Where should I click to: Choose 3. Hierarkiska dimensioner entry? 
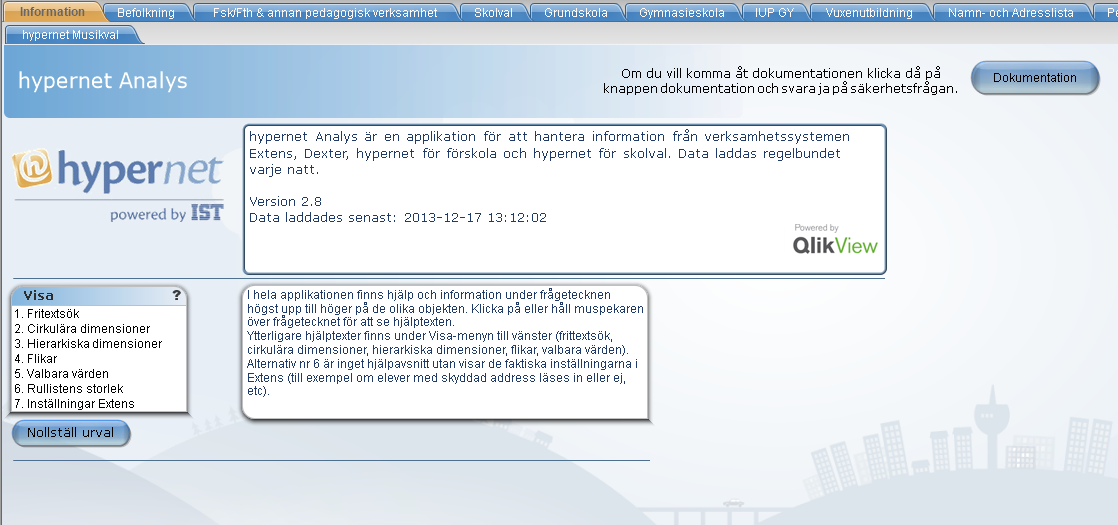pyautogui.click(x=99, y=344)
